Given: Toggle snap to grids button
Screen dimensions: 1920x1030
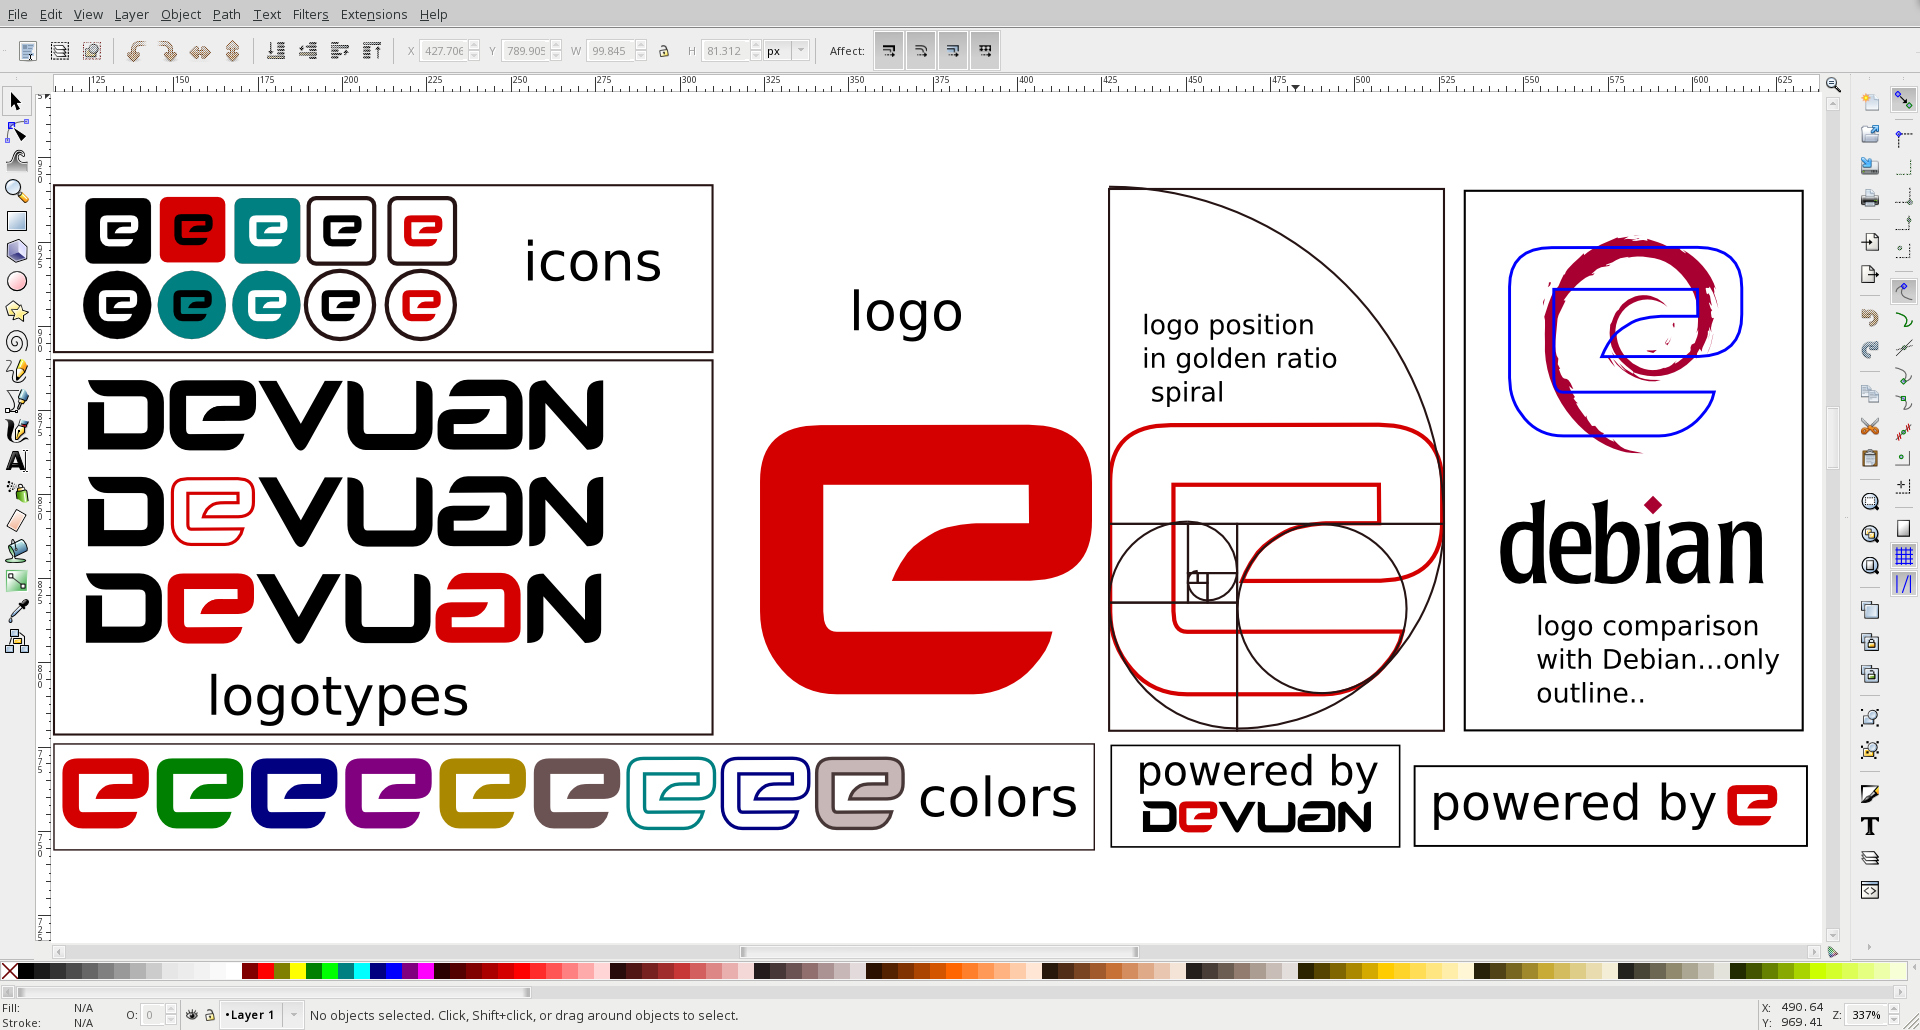Looking at the screenshot, I should (1904, 556).
